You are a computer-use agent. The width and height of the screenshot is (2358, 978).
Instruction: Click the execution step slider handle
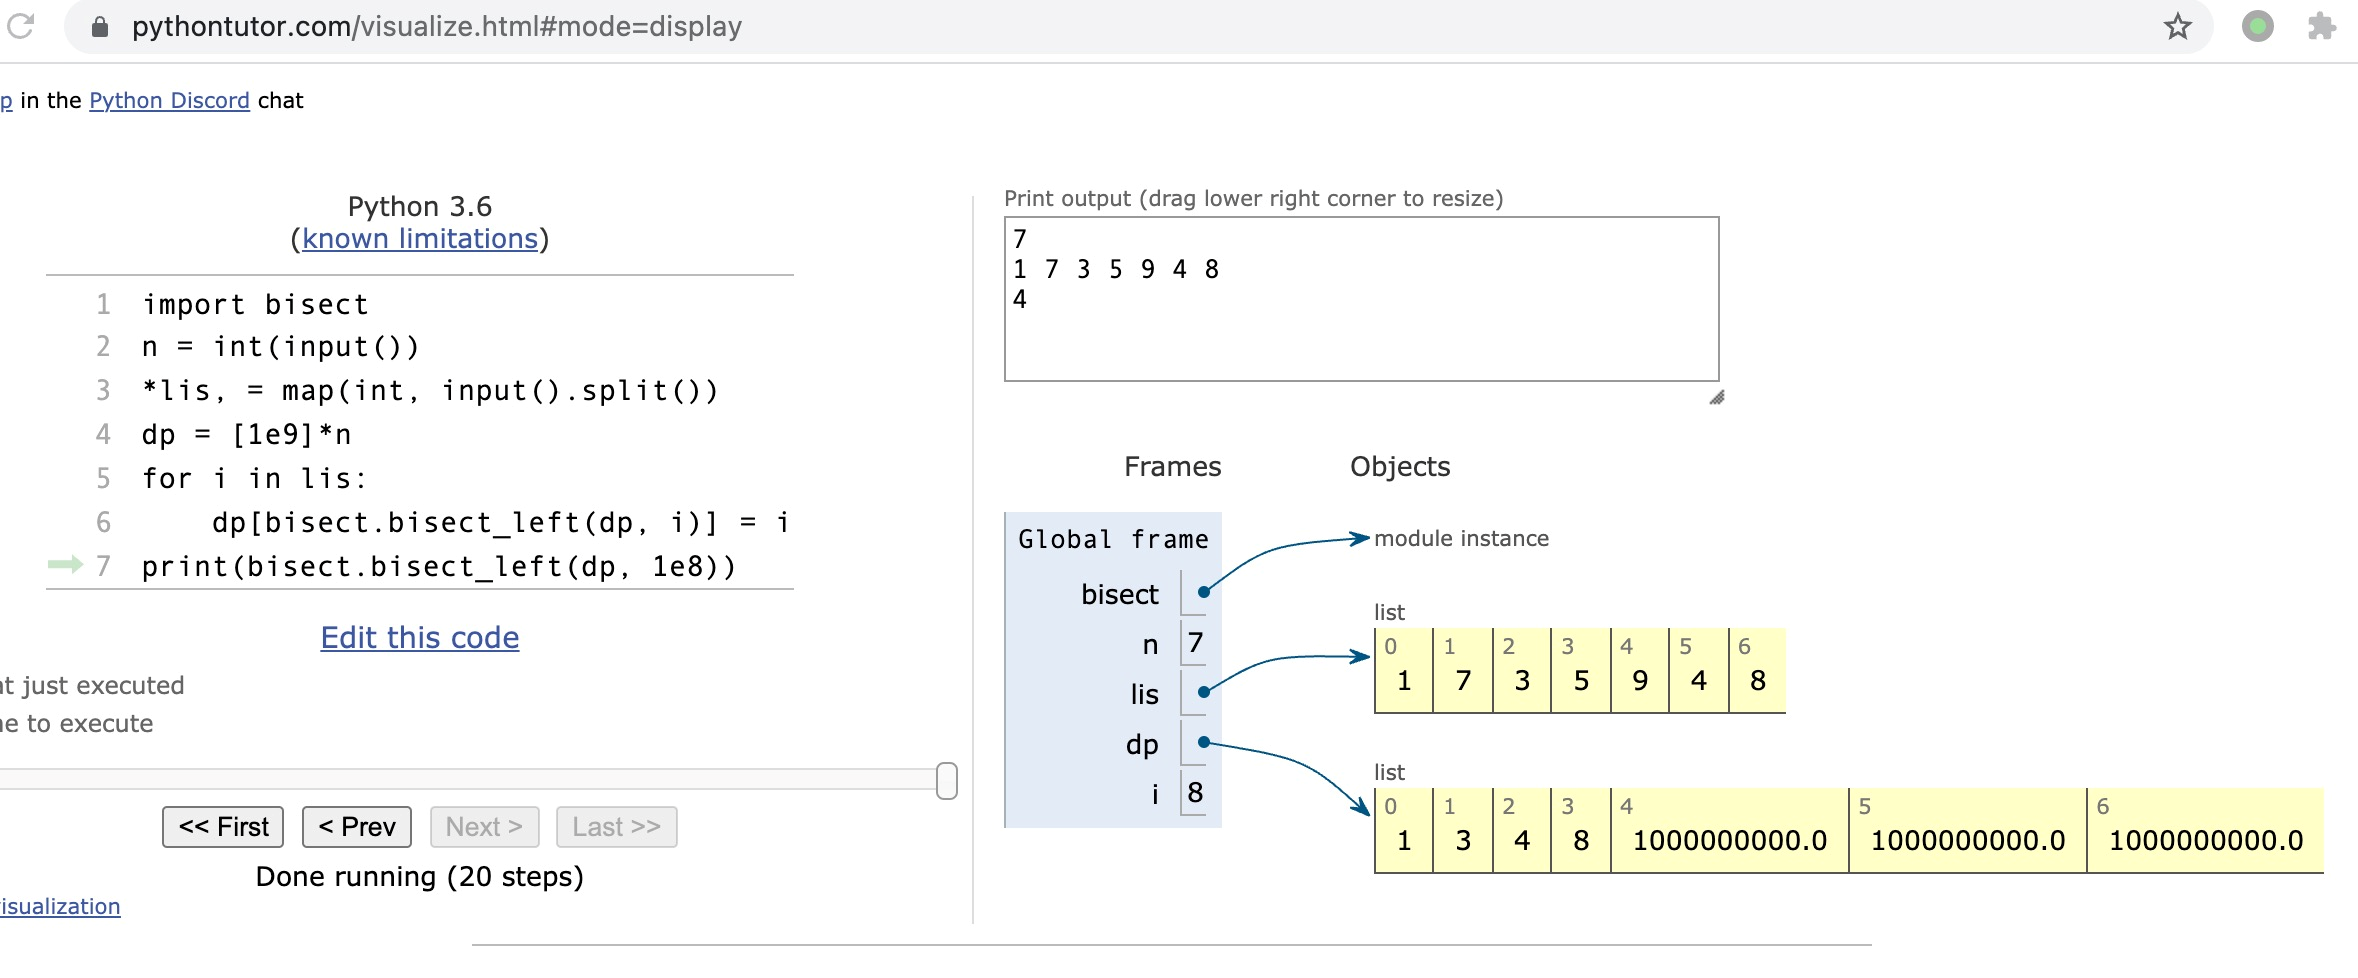coord(946,781)
